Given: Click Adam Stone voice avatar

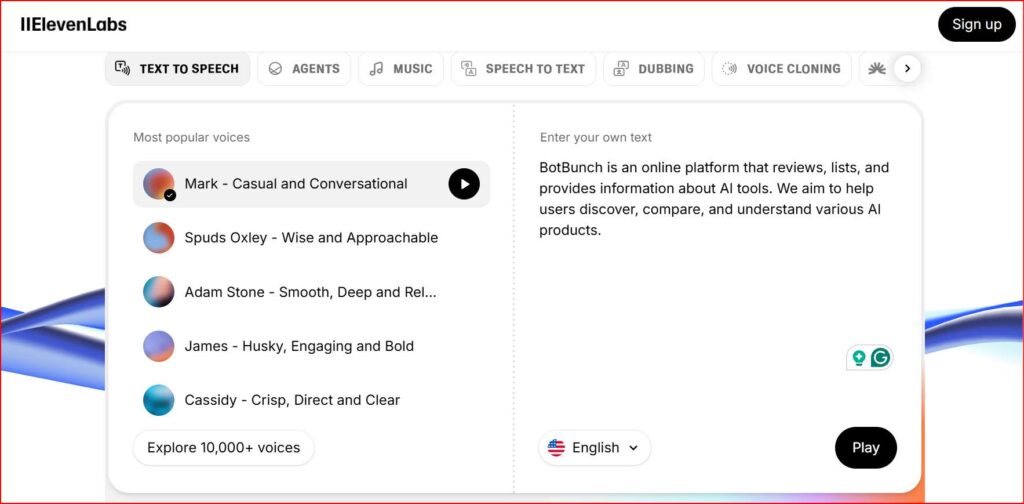Looking at the screenshot, I should (x=159, y=292).
